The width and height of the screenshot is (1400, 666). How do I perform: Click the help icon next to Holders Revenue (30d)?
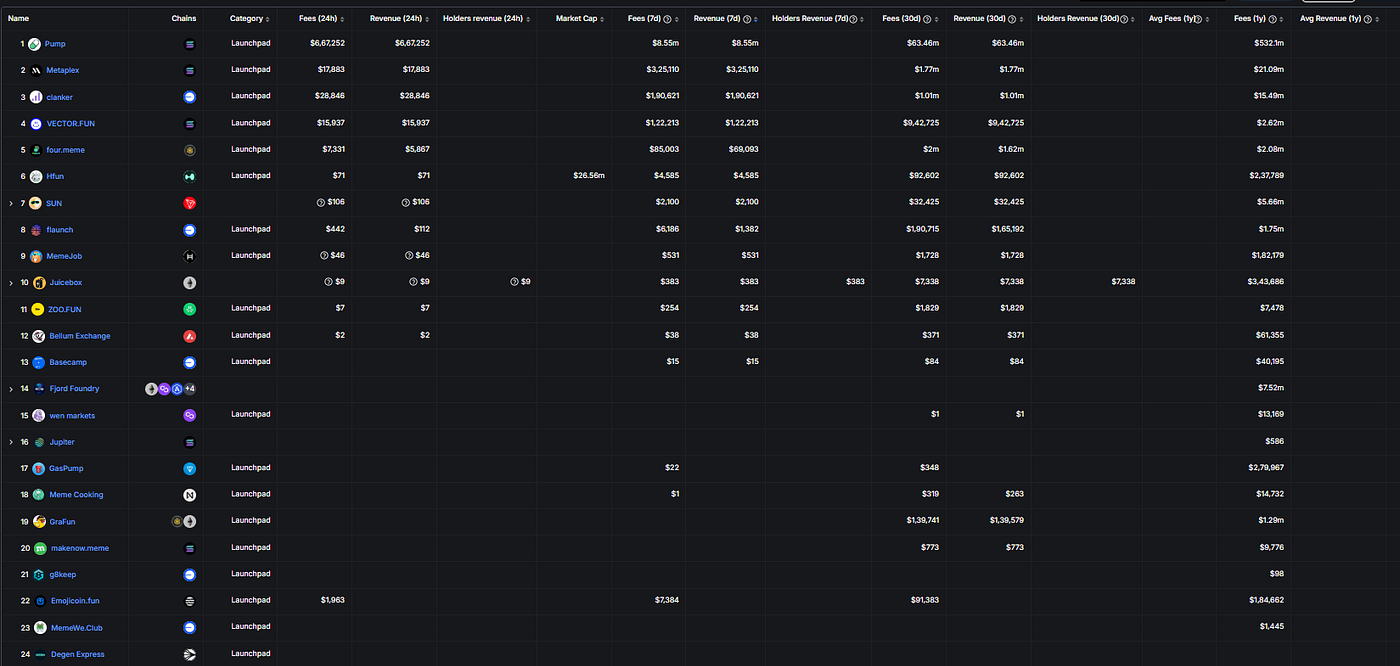tap(1124, 19)
